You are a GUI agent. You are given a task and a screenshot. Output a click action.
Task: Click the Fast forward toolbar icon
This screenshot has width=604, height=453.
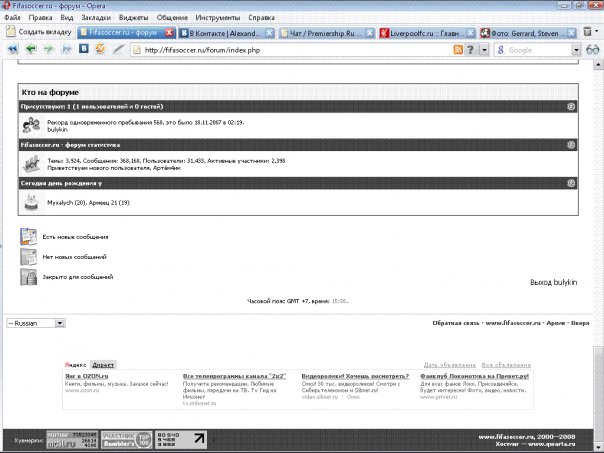[67, 49]
